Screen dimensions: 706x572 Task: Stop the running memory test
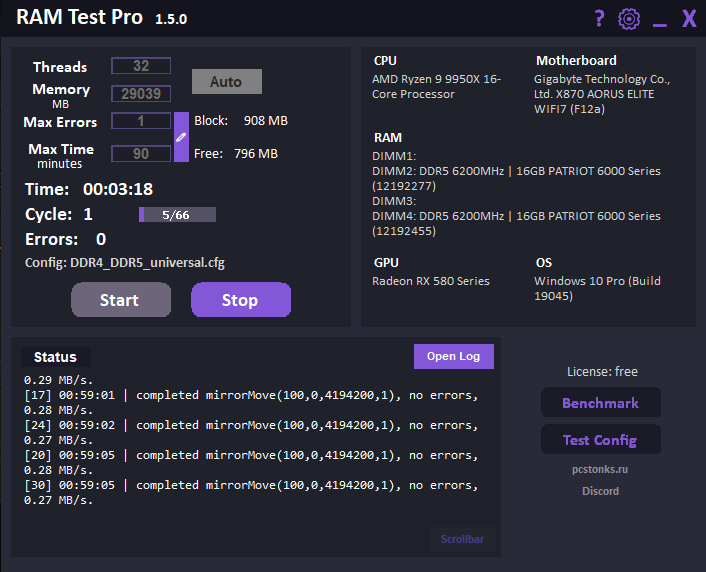pos(241,300)
